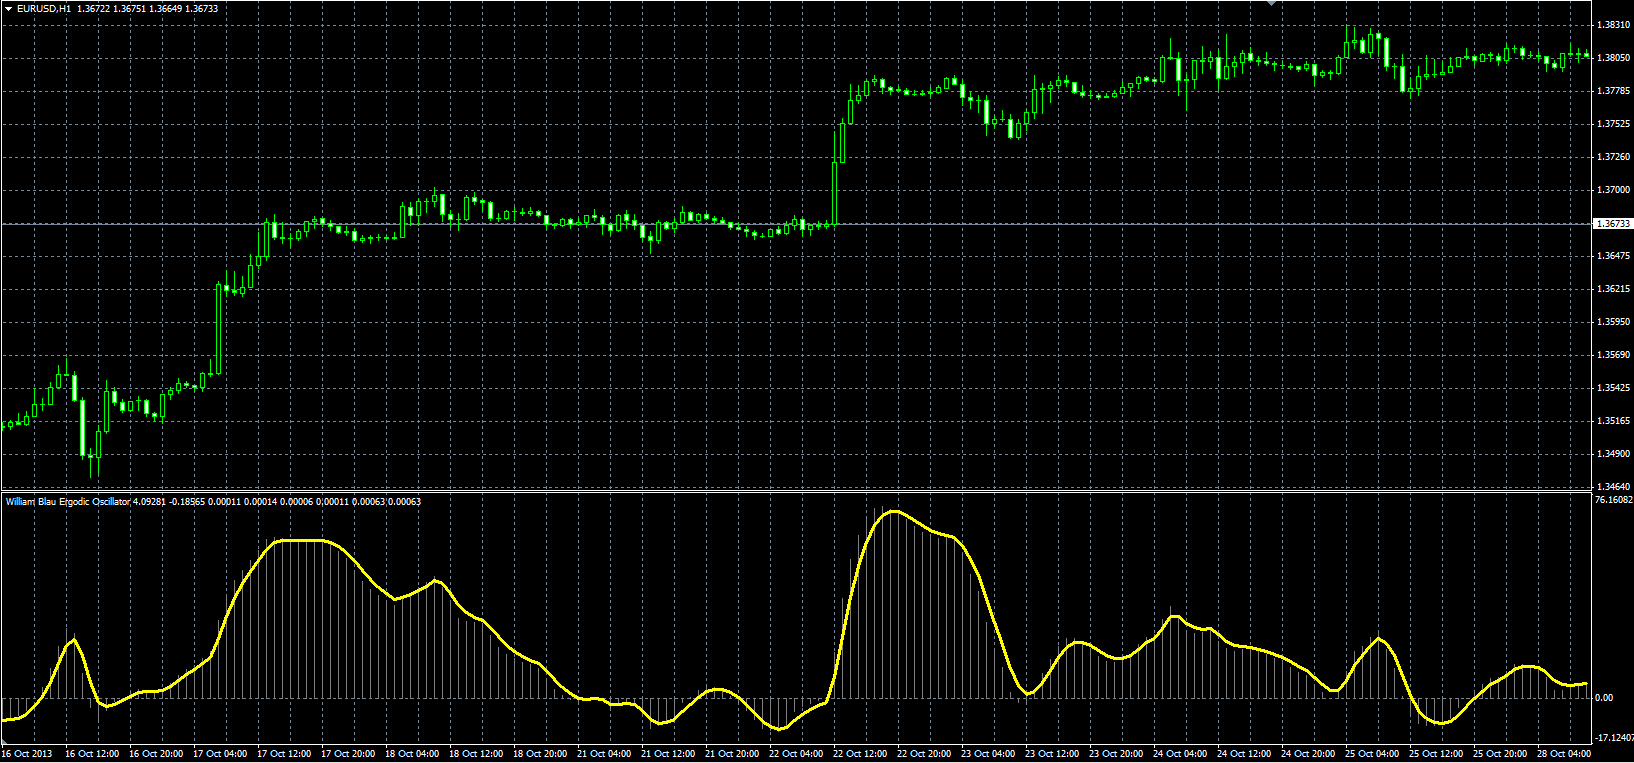Click time axis label 21 Oct 12:00

click(668, 754)
